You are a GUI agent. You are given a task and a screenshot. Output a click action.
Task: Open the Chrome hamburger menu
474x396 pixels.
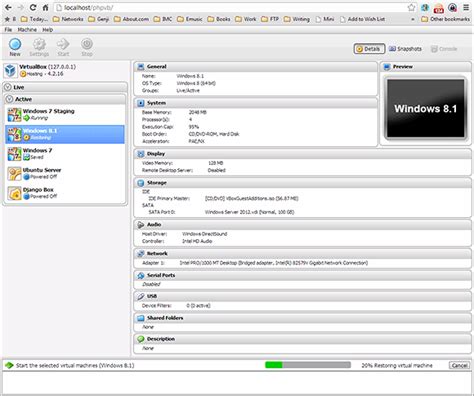tap(466, 7)
